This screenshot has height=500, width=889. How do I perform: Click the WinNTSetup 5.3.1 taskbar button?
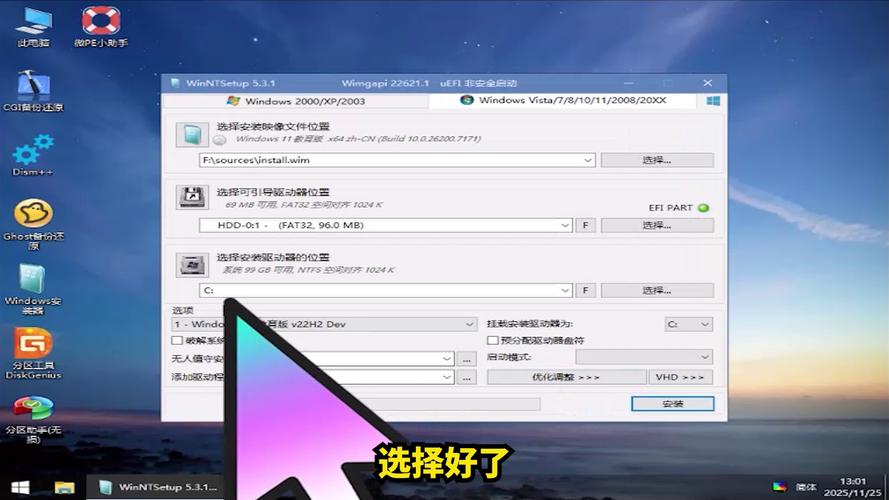tap(155, 487)
